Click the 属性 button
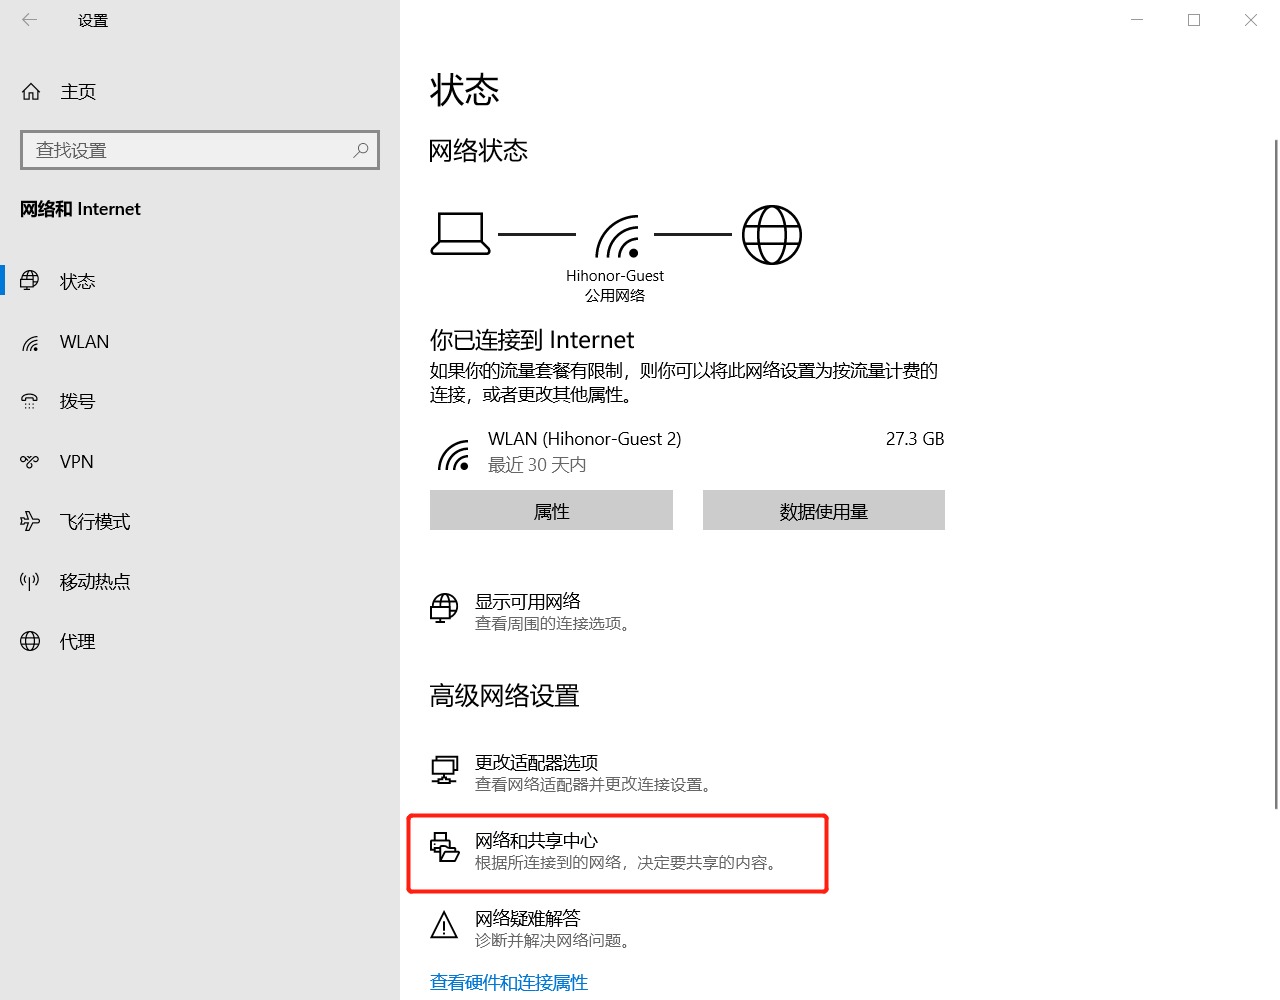The height and width of the screenshot is (1000, 1280). 551,511
